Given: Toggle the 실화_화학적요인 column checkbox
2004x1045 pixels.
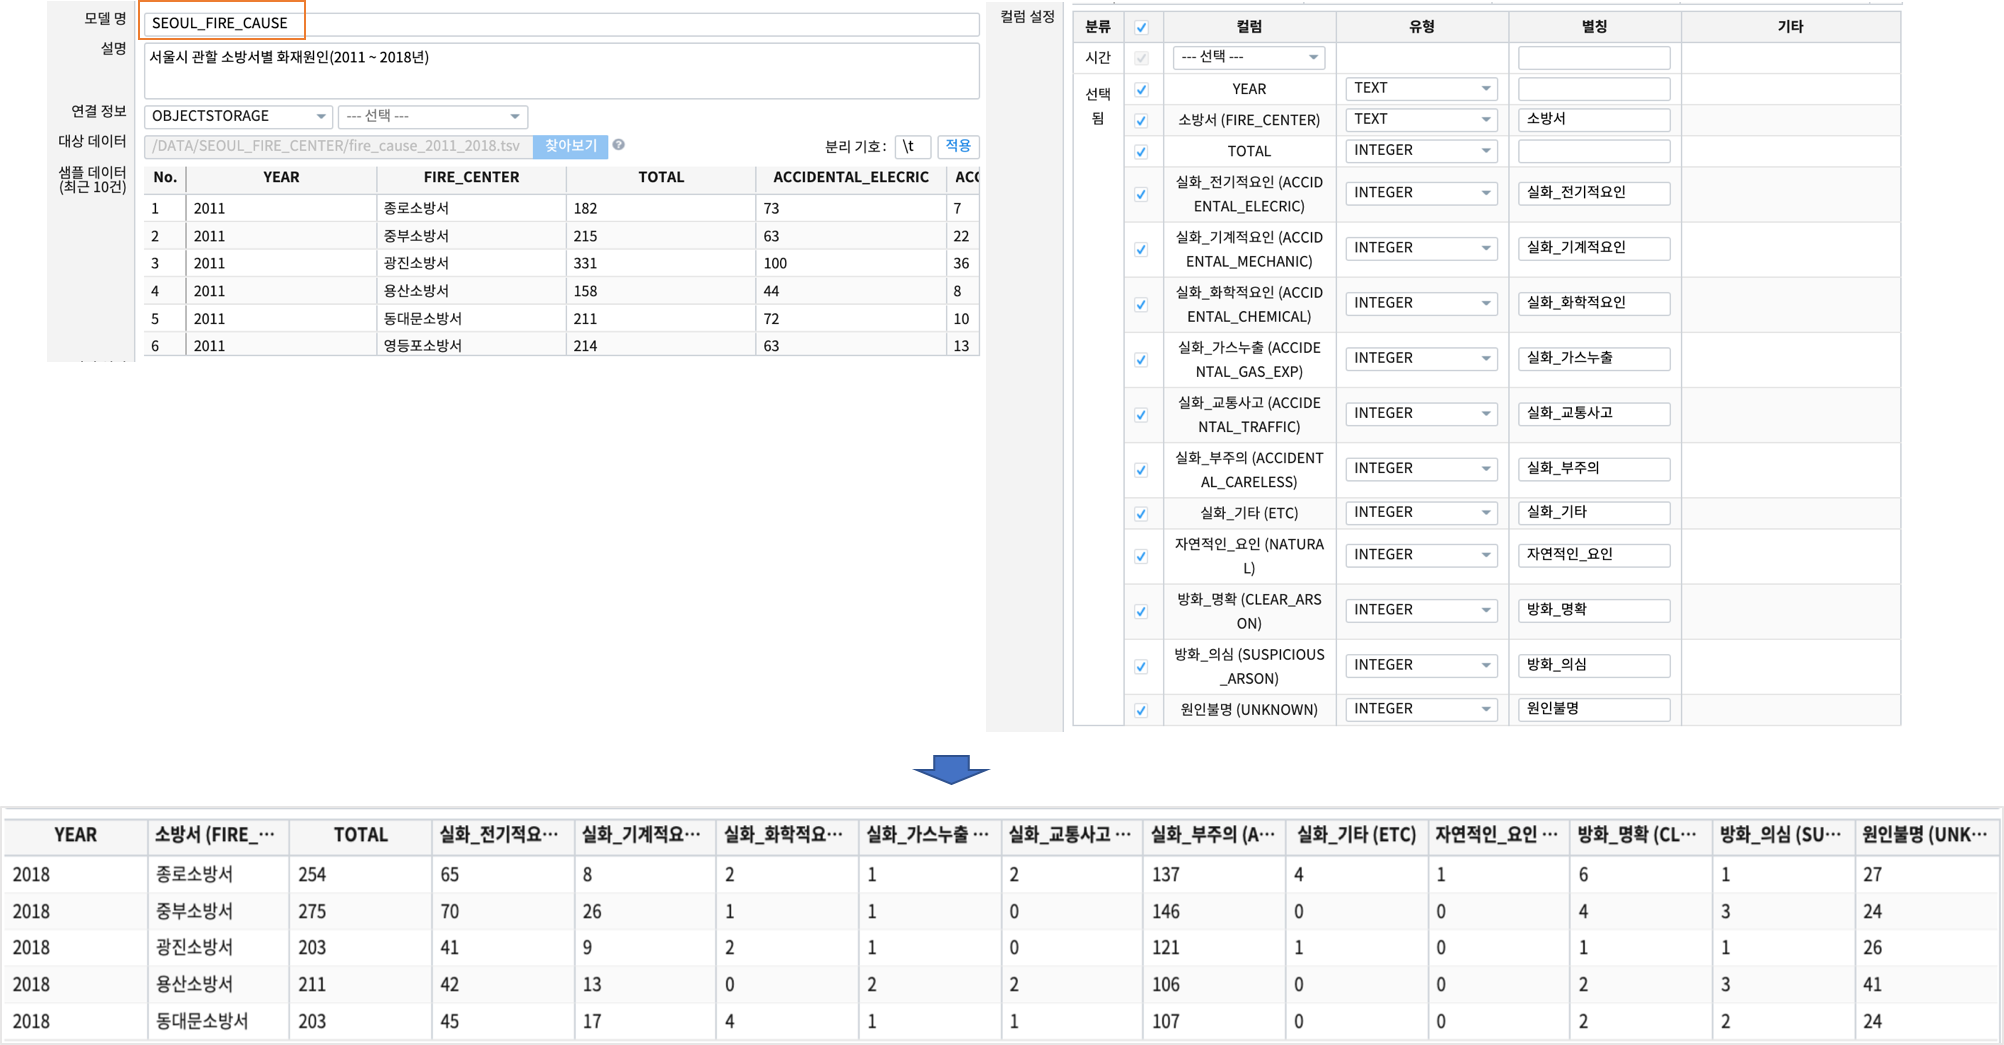Looking at the screenshot, I should tap(1141, 305).
